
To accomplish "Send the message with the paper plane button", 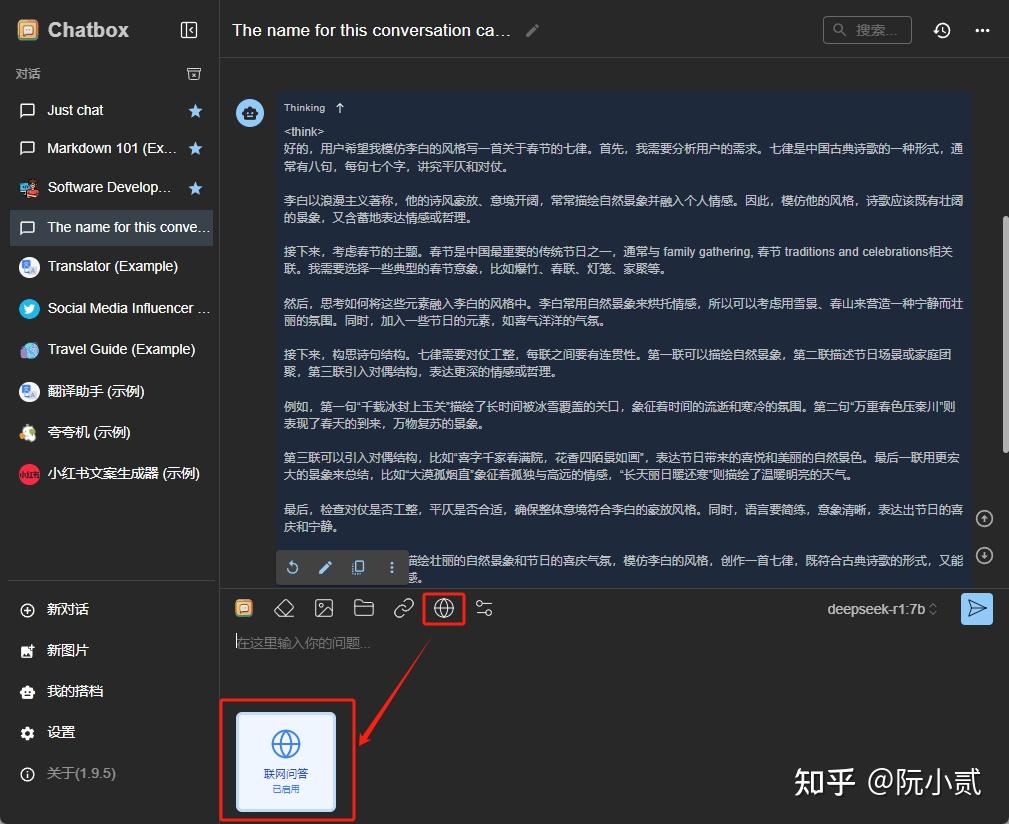I will (977, 608).
